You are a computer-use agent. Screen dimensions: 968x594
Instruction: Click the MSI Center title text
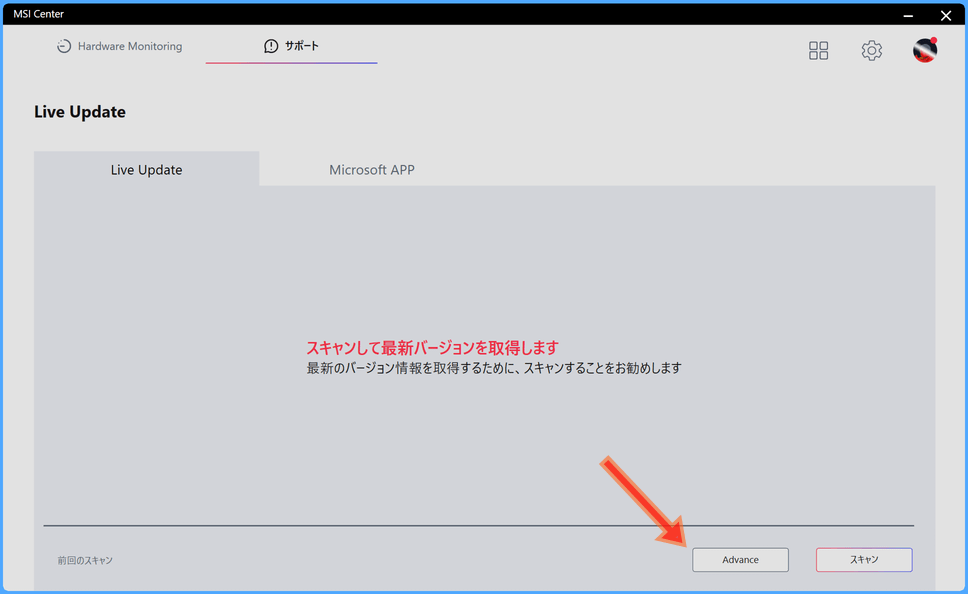(38, 14)
